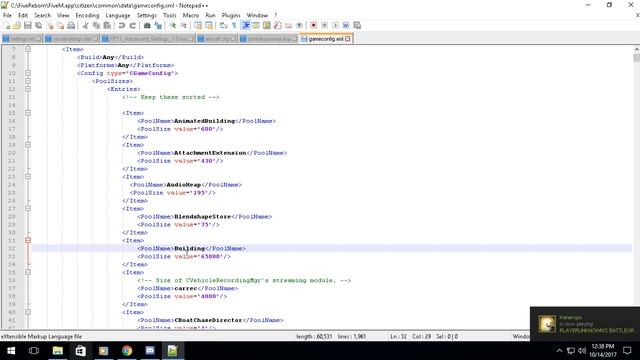Toggle Word Wrap in the toolbar
This screenshot has width=640, height=360.
click(x=223, y=25)
